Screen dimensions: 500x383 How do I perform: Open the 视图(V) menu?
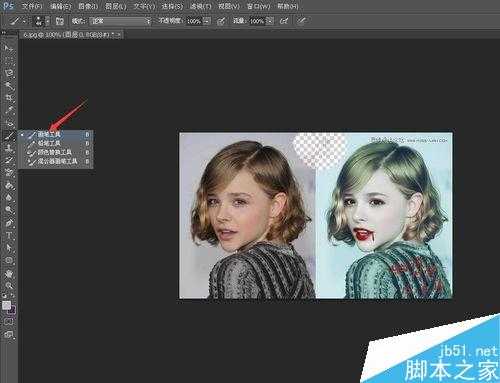click(x=229, y=6)
